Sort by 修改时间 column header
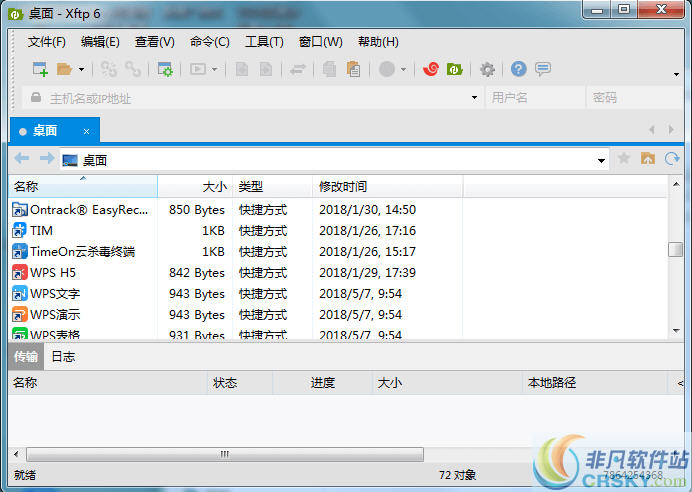 click(387, 186)
